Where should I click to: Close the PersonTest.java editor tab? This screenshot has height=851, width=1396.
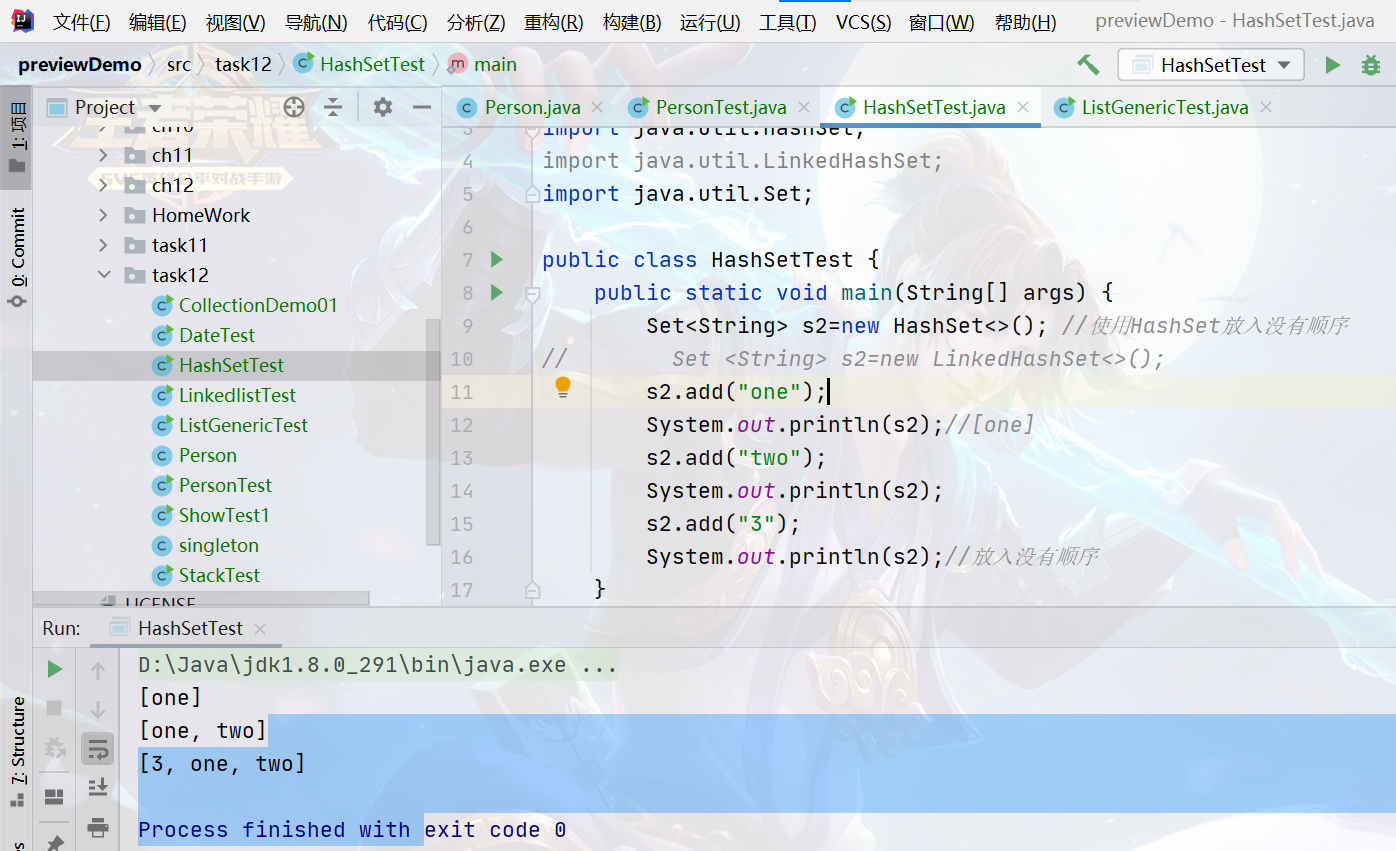(x=804, y=107)
